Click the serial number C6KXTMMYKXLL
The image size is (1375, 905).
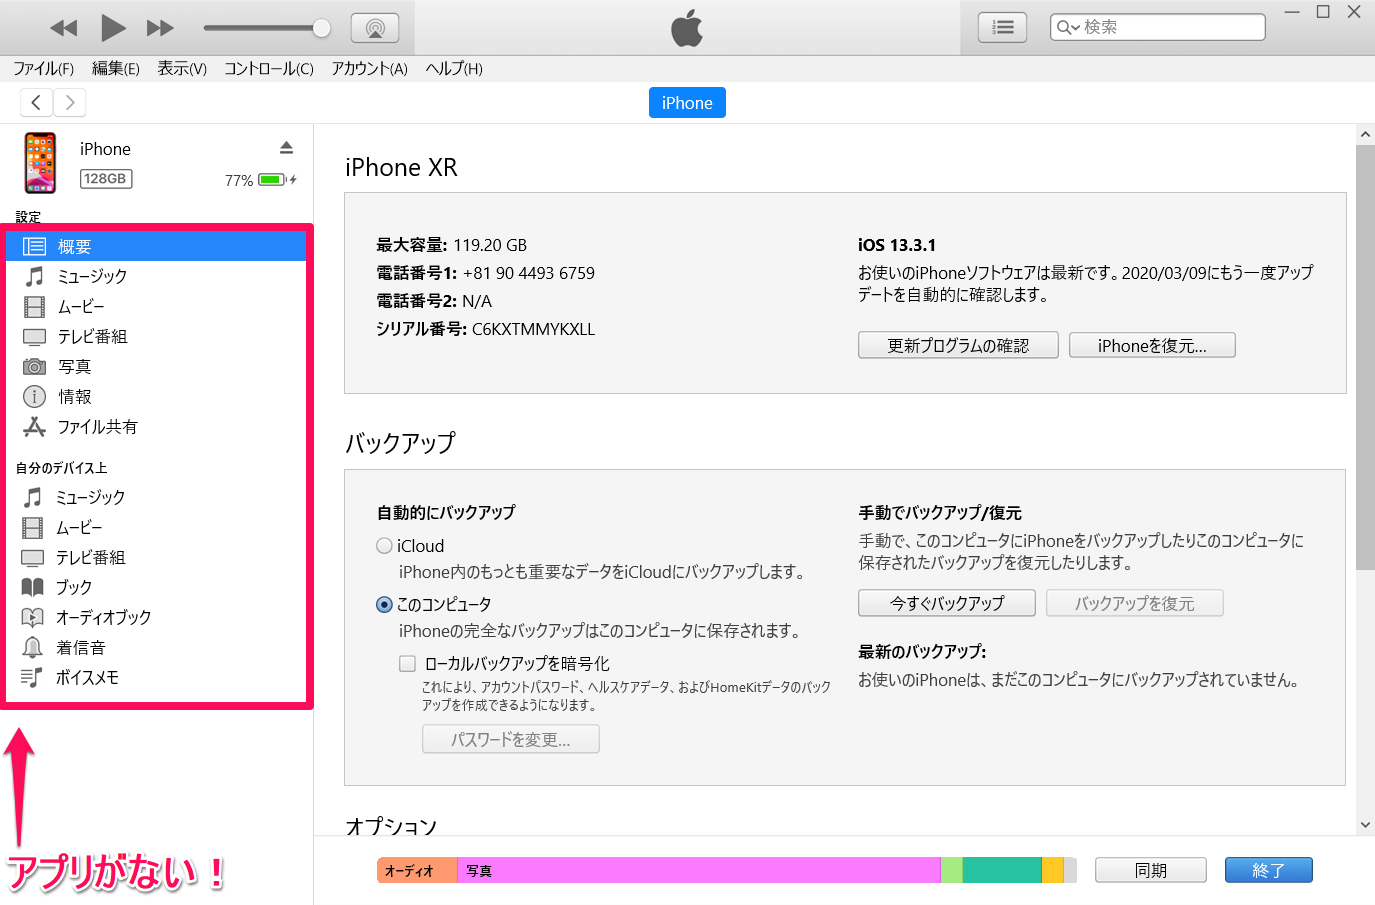click(x=533, y=329)
